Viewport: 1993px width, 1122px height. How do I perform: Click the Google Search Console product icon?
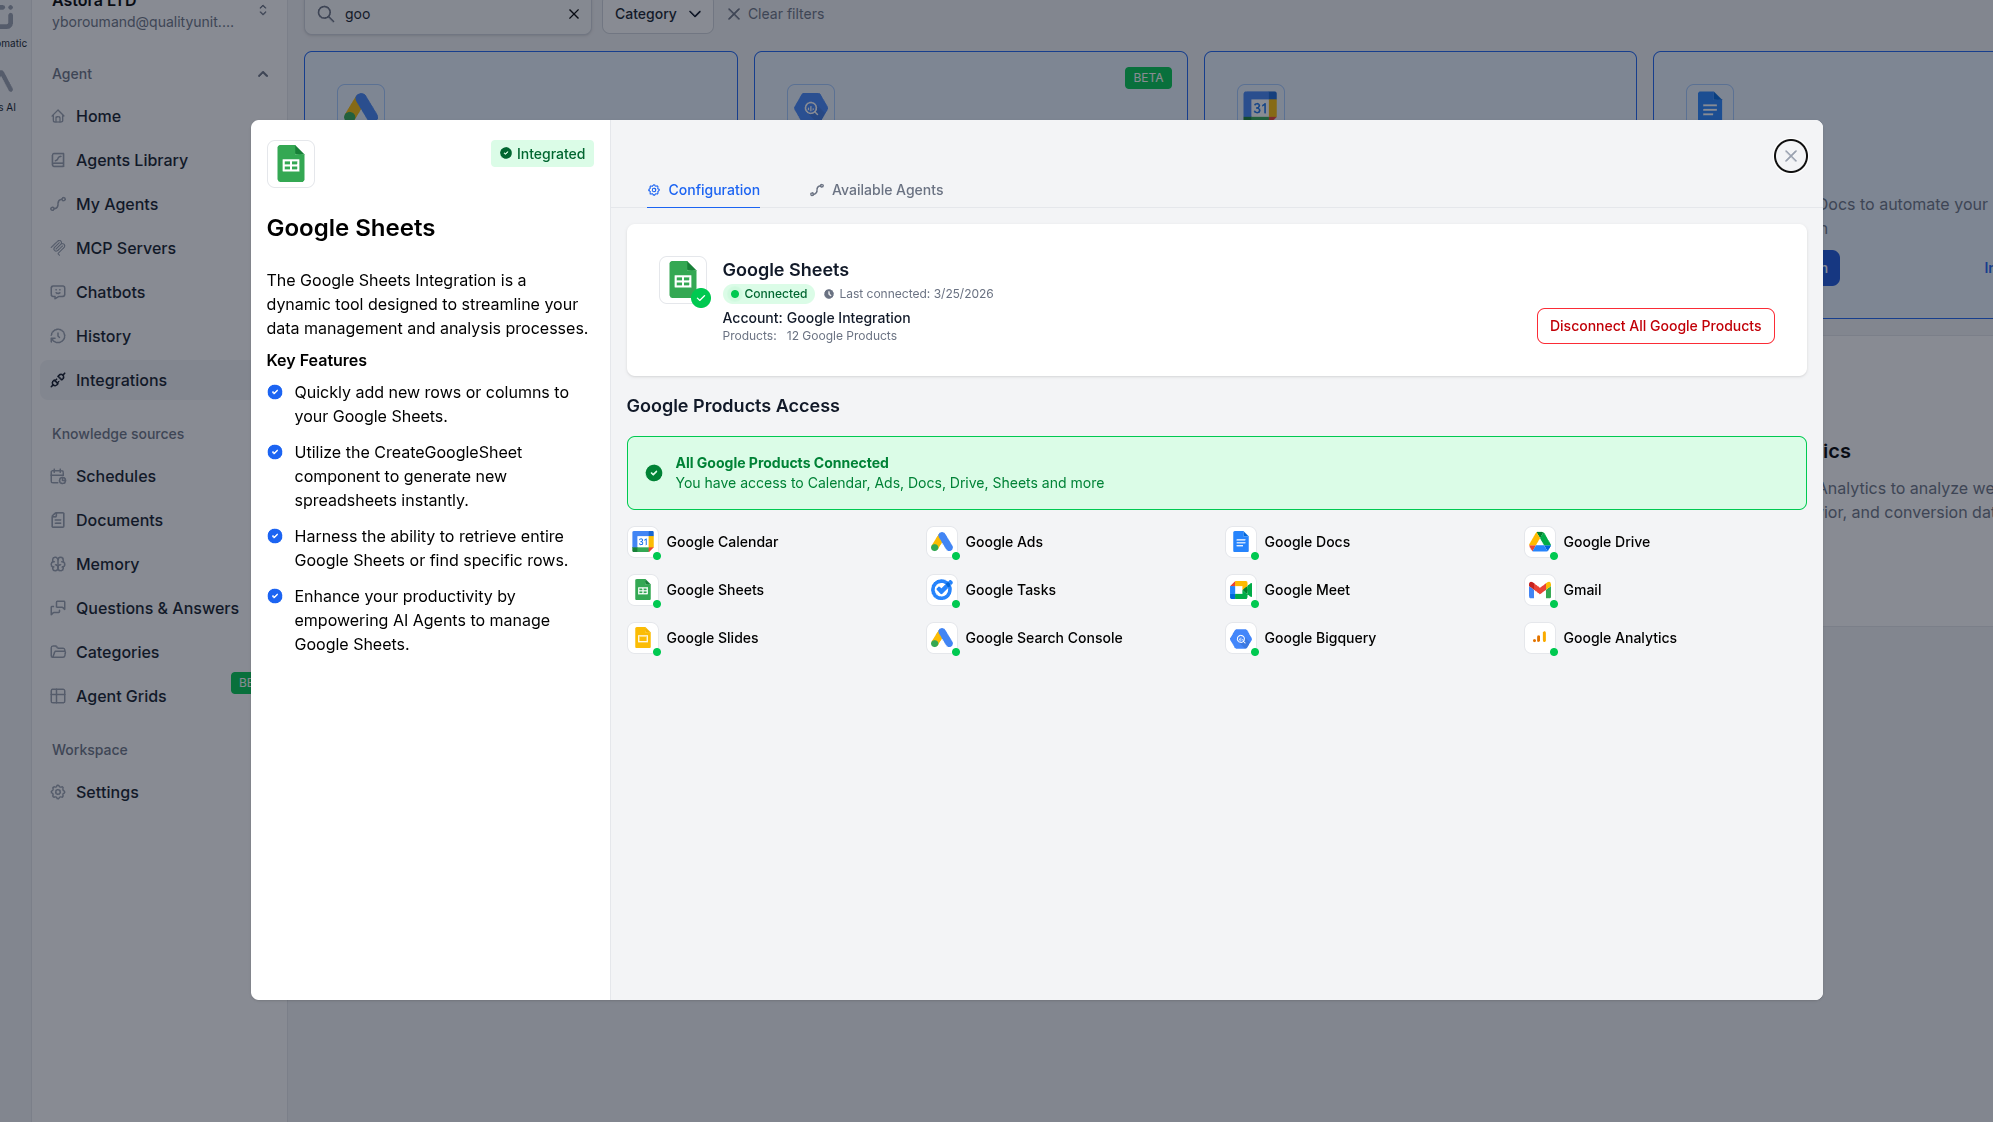click(x=942, y=638)
